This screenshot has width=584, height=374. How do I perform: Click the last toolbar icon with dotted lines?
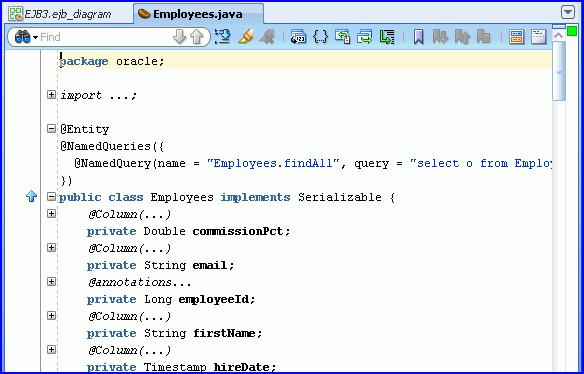[x=539, y=37]
